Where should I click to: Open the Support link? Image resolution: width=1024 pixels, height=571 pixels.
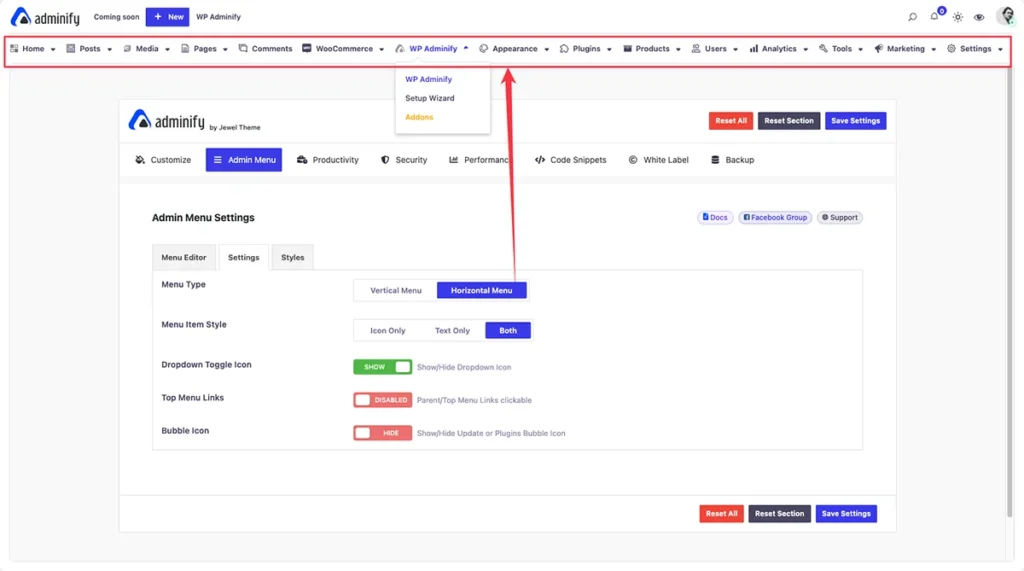click(x=840, y=218)
